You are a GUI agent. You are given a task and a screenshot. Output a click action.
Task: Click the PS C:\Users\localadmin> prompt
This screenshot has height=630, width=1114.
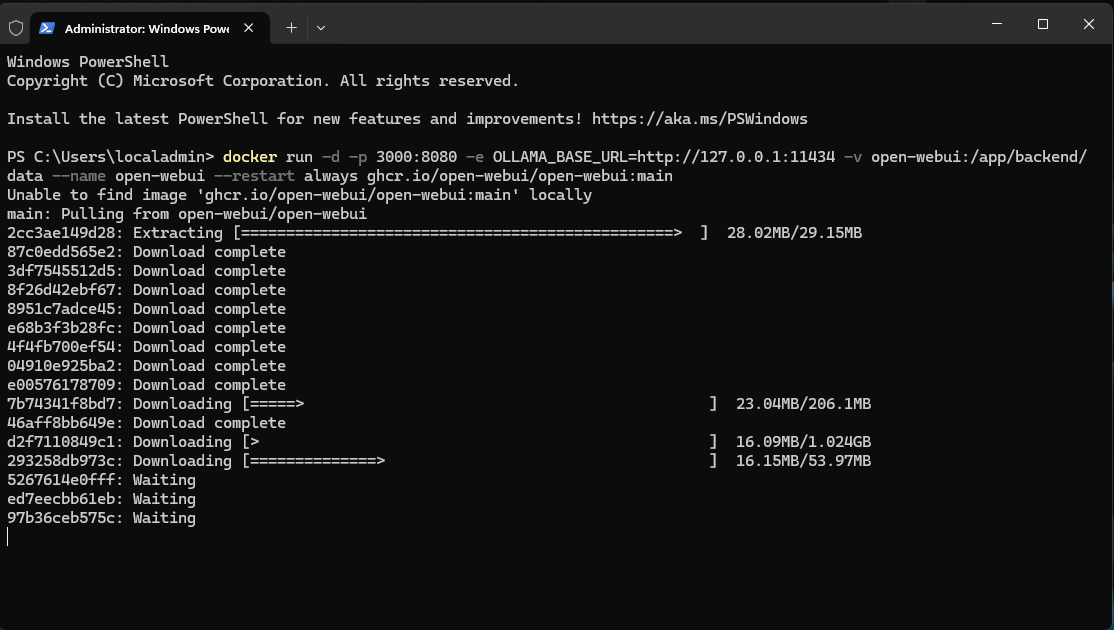coord(110,157)
